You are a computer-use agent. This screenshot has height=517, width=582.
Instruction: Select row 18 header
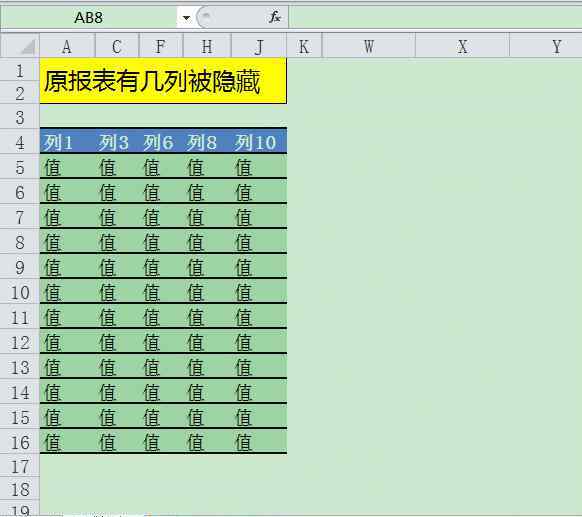[20, 489]
